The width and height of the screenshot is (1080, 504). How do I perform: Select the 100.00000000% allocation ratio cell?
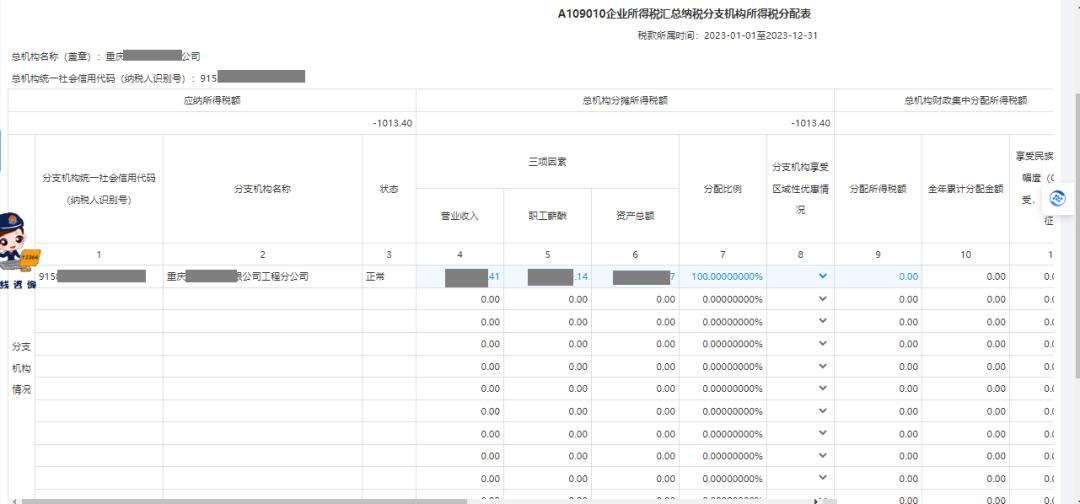[x=722, y=277]
